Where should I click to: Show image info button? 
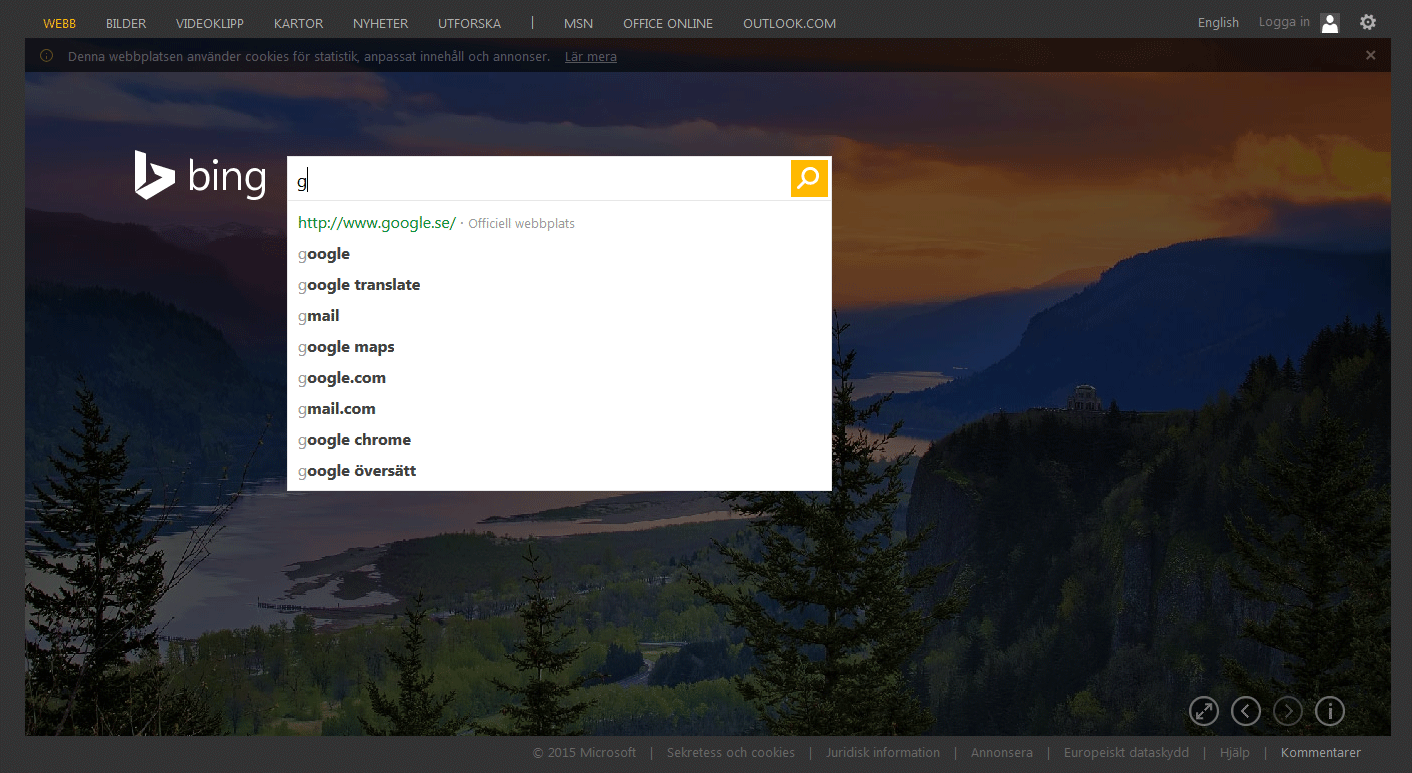pyautogui.click(x=1330, y=711)
